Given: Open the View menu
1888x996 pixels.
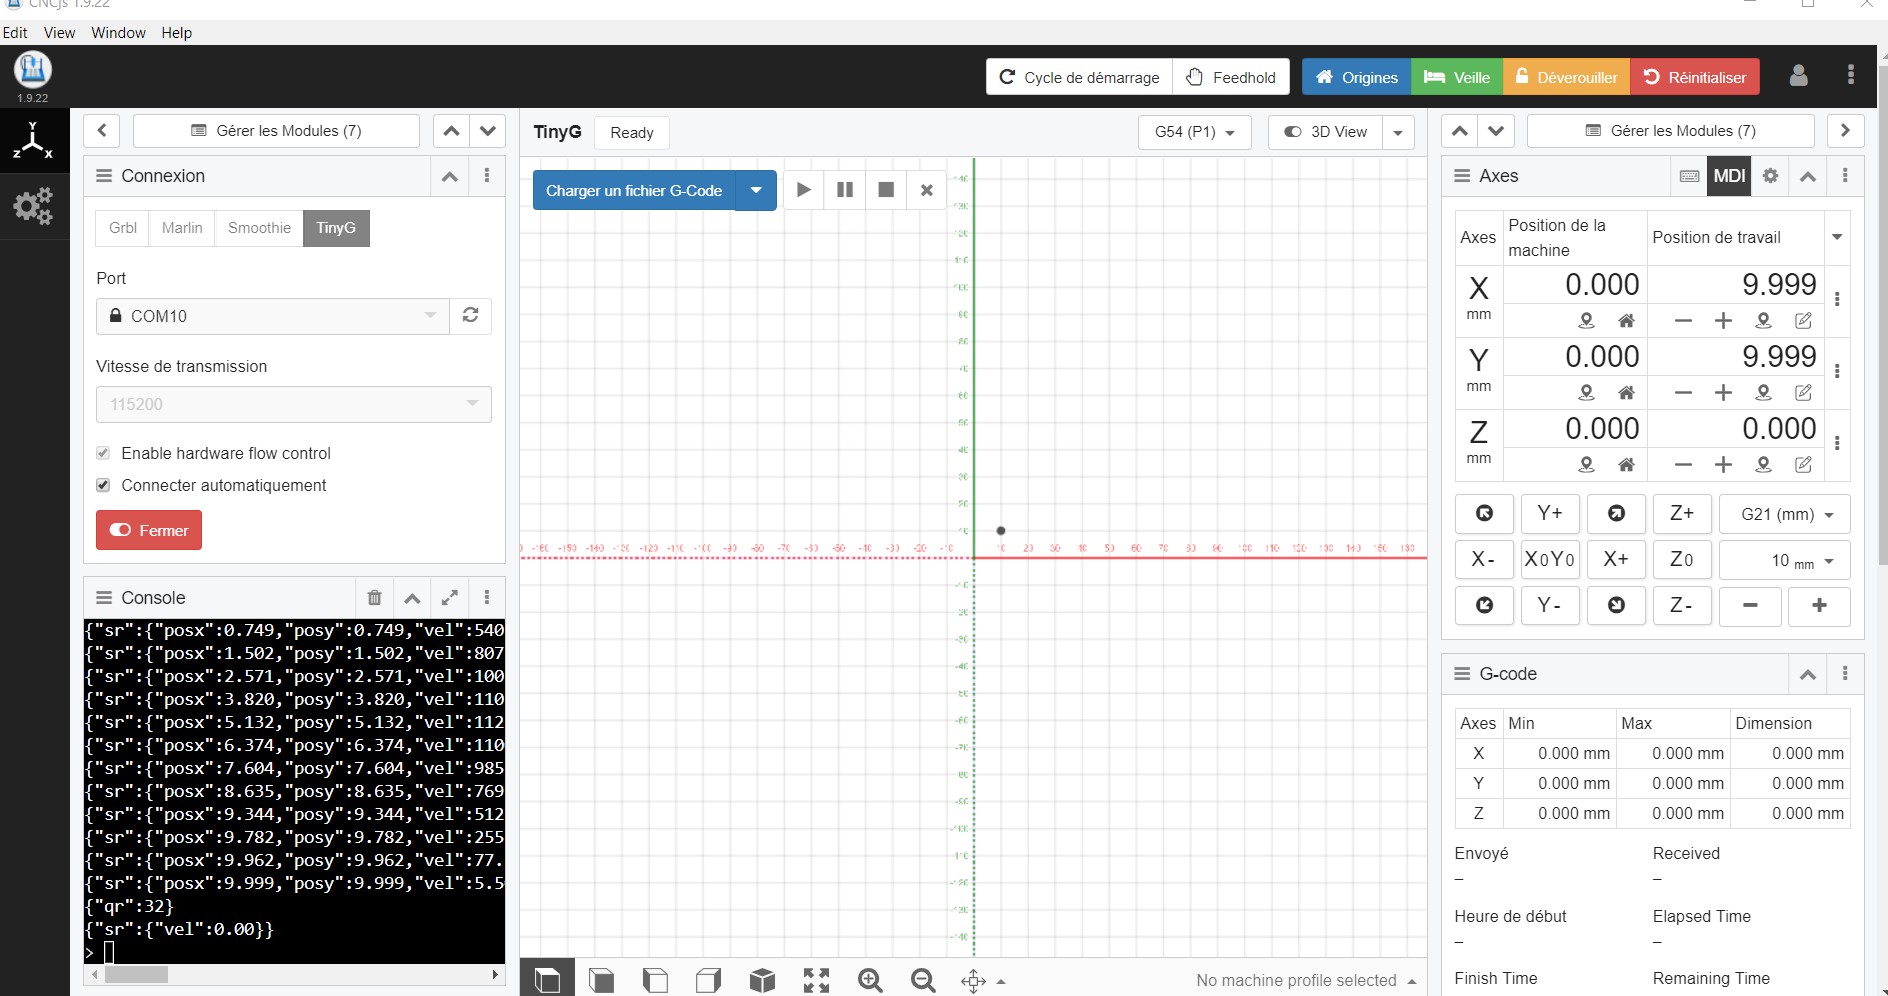Looking at the screenshot, I should [x=59, y=33].
